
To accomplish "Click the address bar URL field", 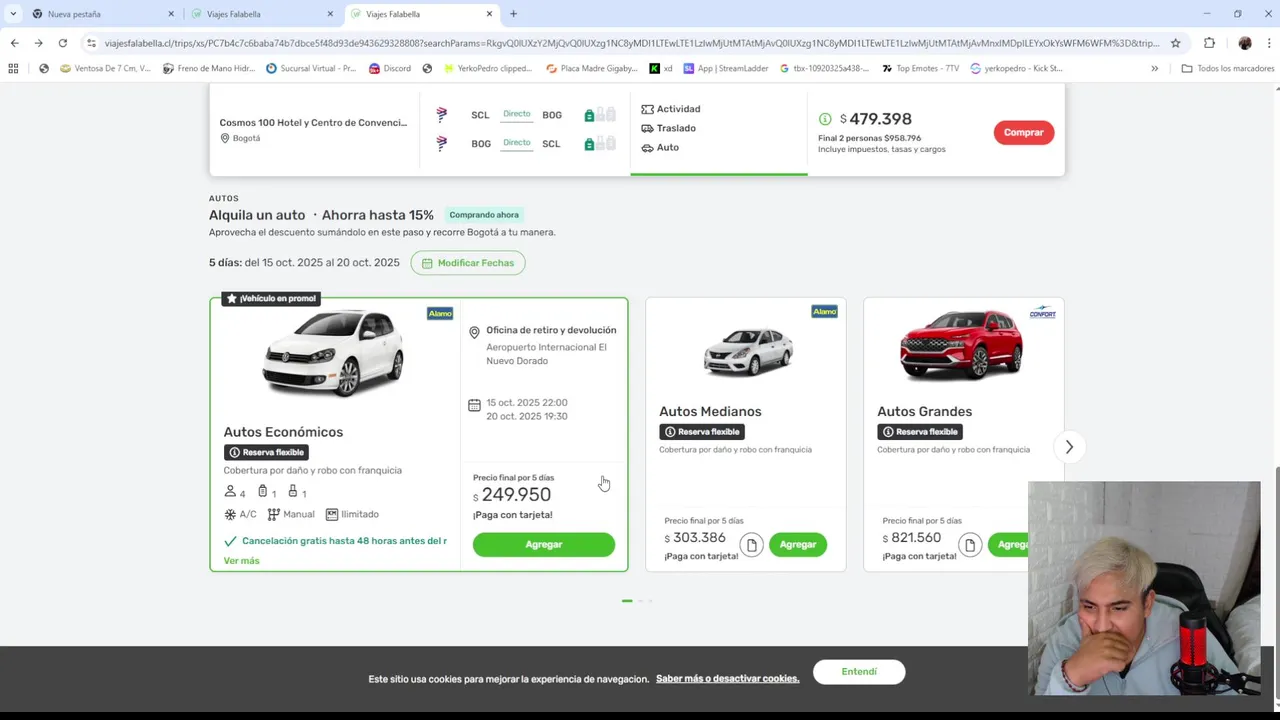I will (630, 43).
